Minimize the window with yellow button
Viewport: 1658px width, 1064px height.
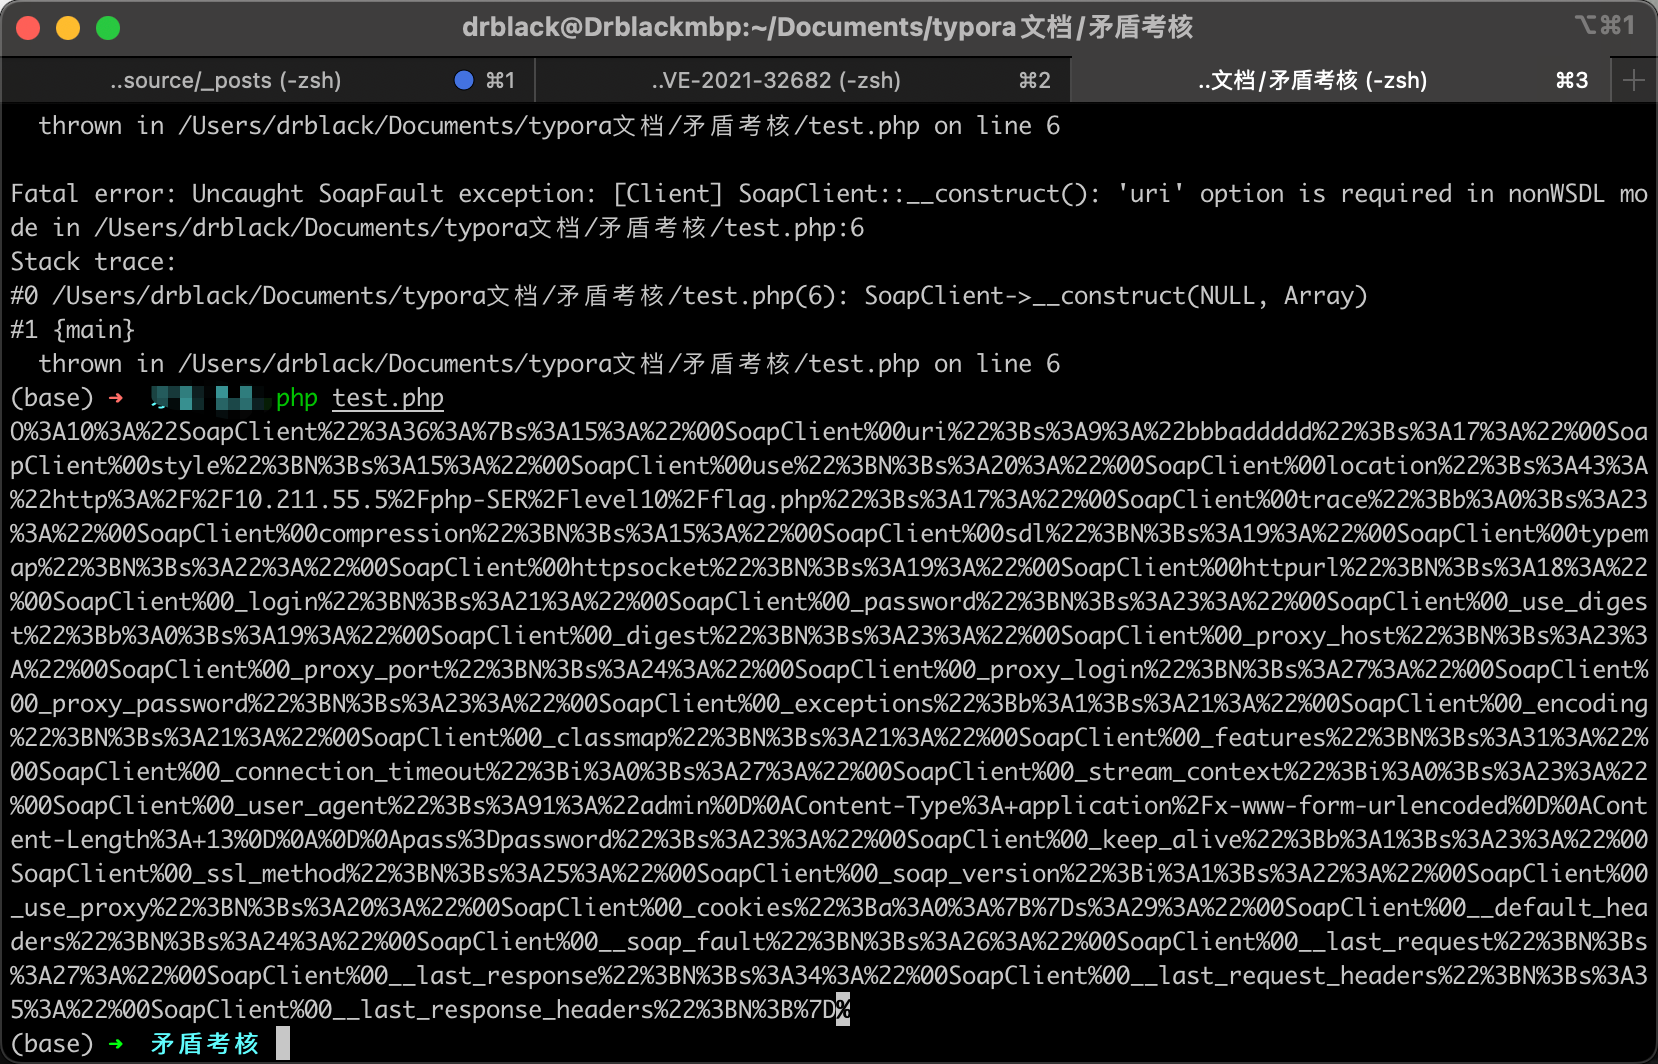(68, 28)
